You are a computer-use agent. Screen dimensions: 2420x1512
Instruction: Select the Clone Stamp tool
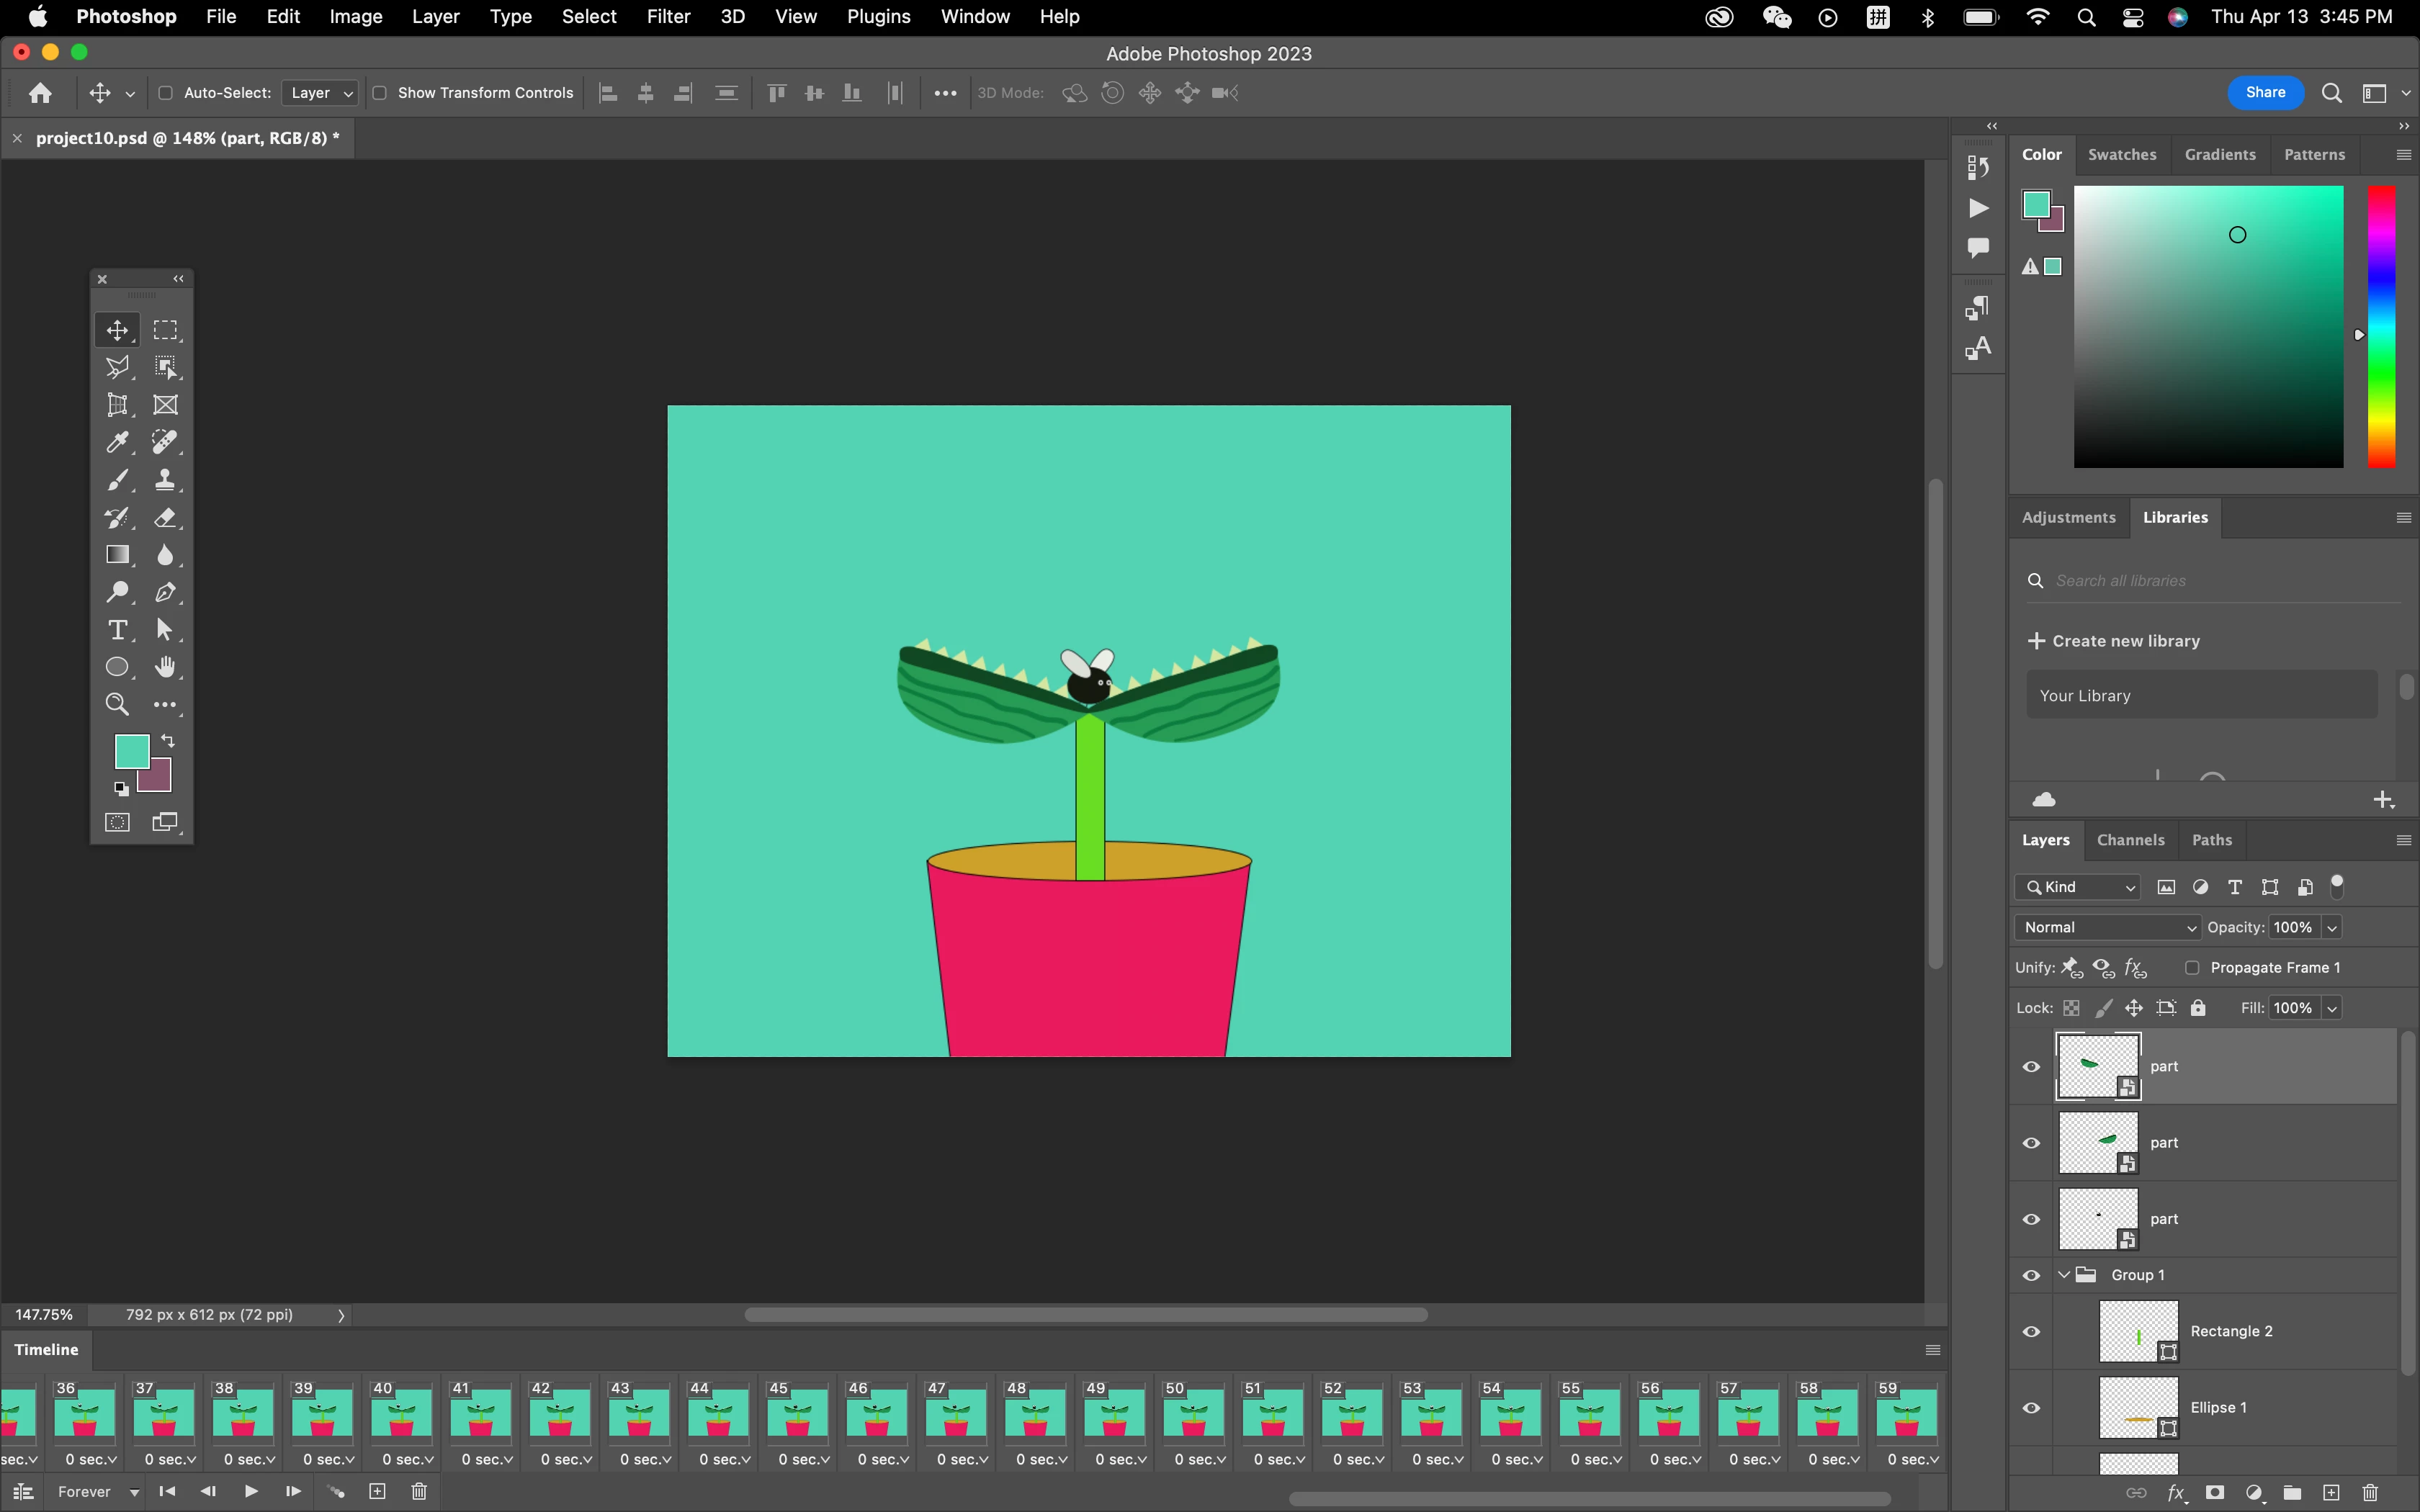pos(165,480)
